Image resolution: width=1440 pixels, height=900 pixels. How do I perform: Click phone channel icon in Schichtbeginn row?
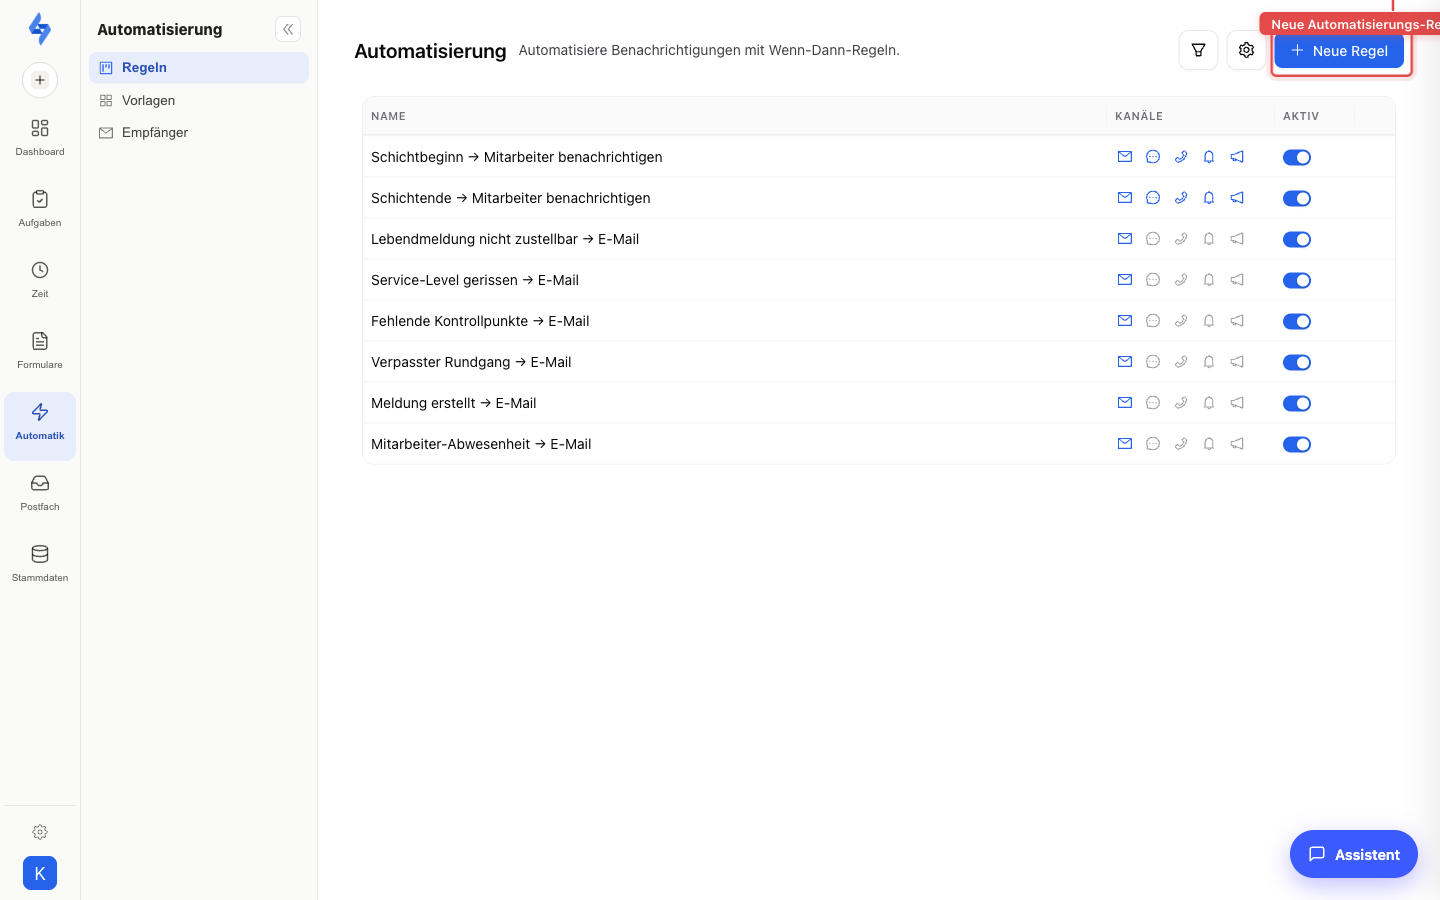[x=1181, y=157]
